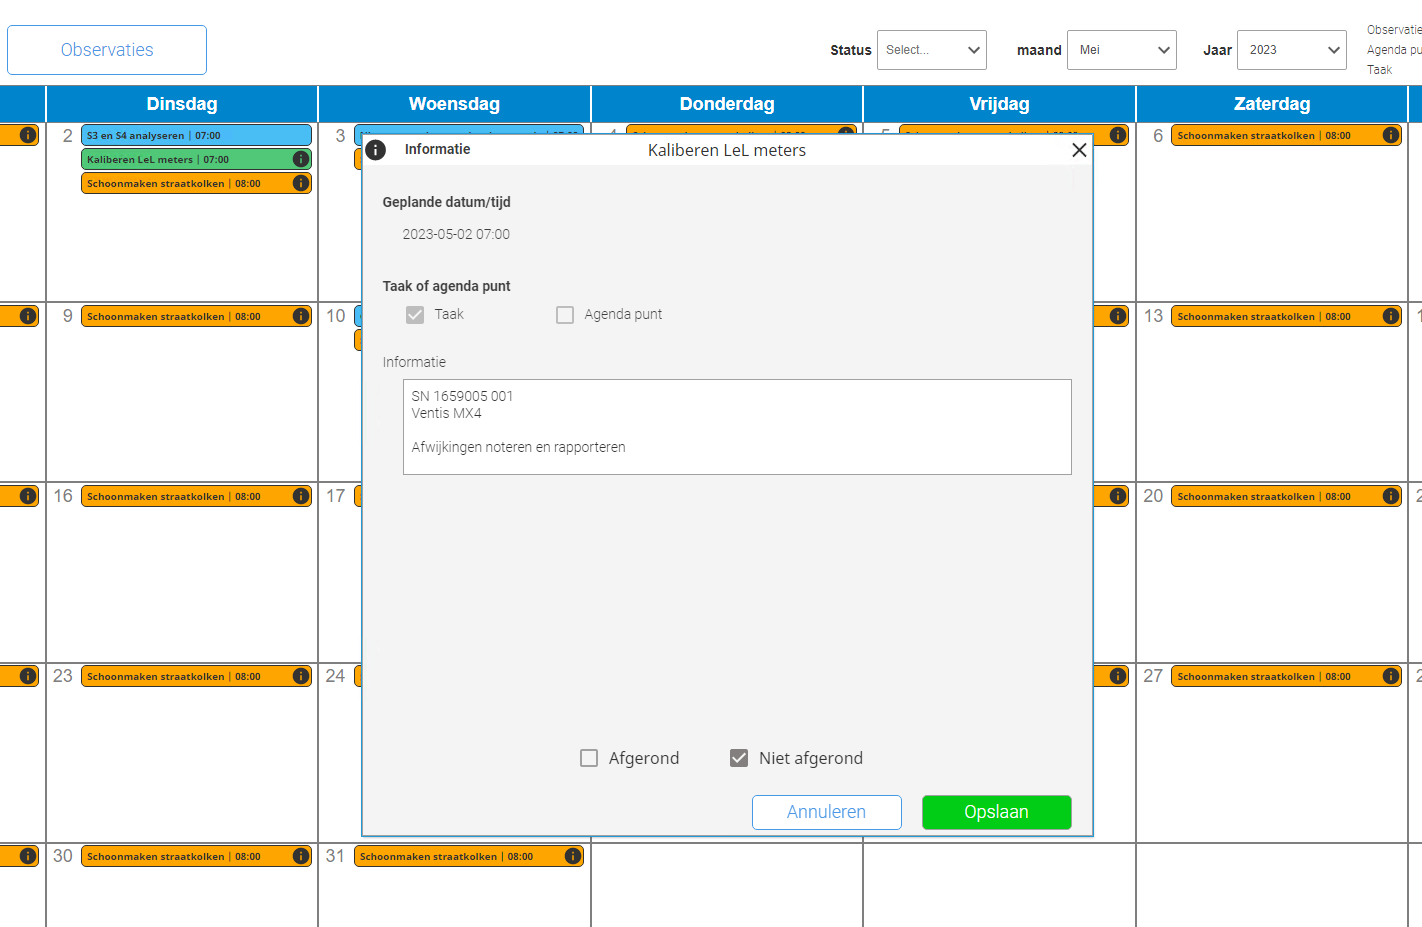Click the Annuleren button

coord(826,812)
